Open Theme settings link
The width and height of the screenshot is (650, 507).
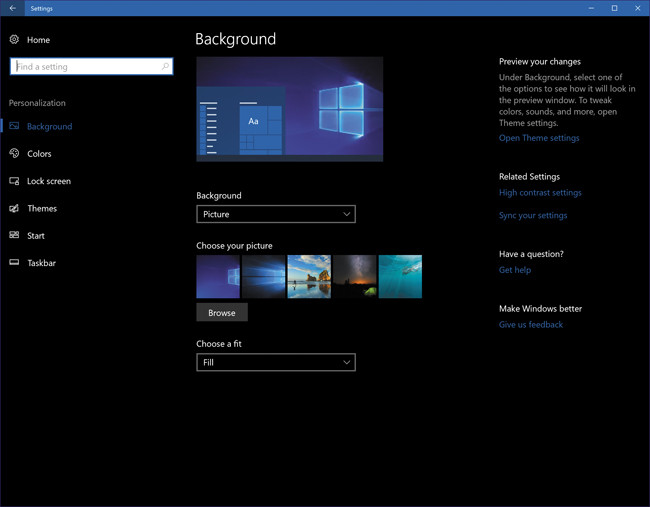(x=538, y=138)
